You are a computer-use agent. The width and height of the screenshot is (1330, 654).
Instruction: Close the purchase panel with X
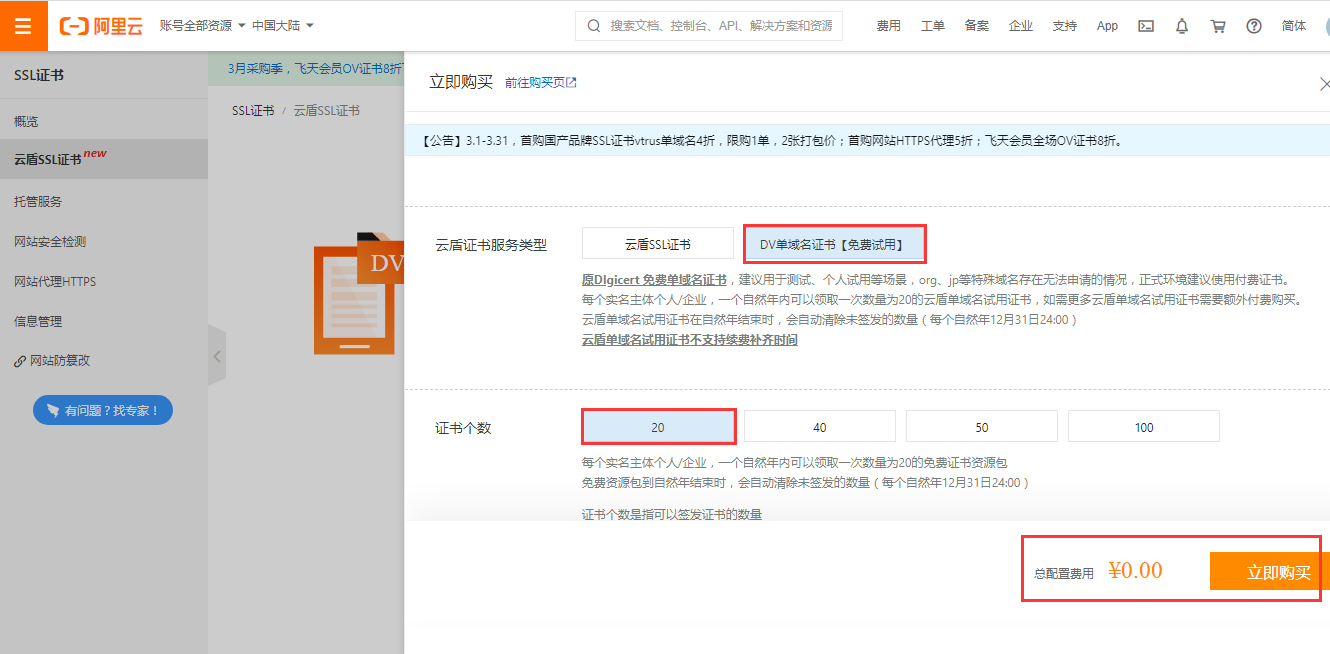(x=1324, y=84)
